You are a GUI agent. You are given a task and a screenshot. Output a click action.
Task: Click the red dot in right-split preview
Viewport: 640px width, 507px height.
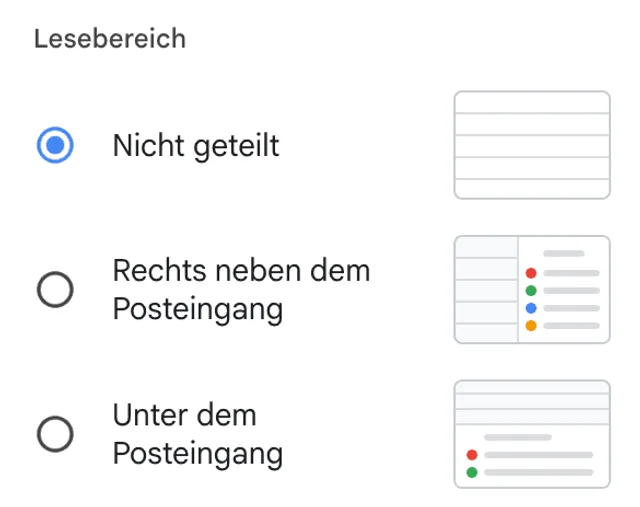pos(531,272)
